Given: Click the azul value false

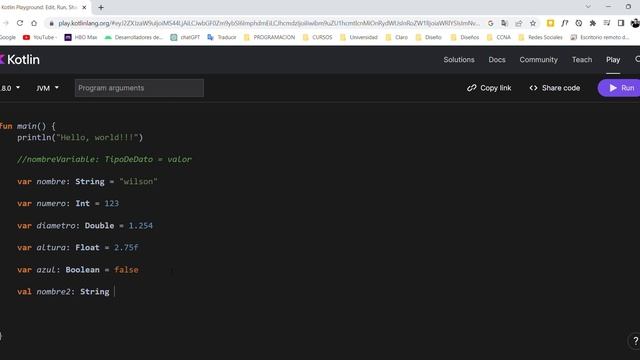Looking at the screenshot, I should coord(126,270).
